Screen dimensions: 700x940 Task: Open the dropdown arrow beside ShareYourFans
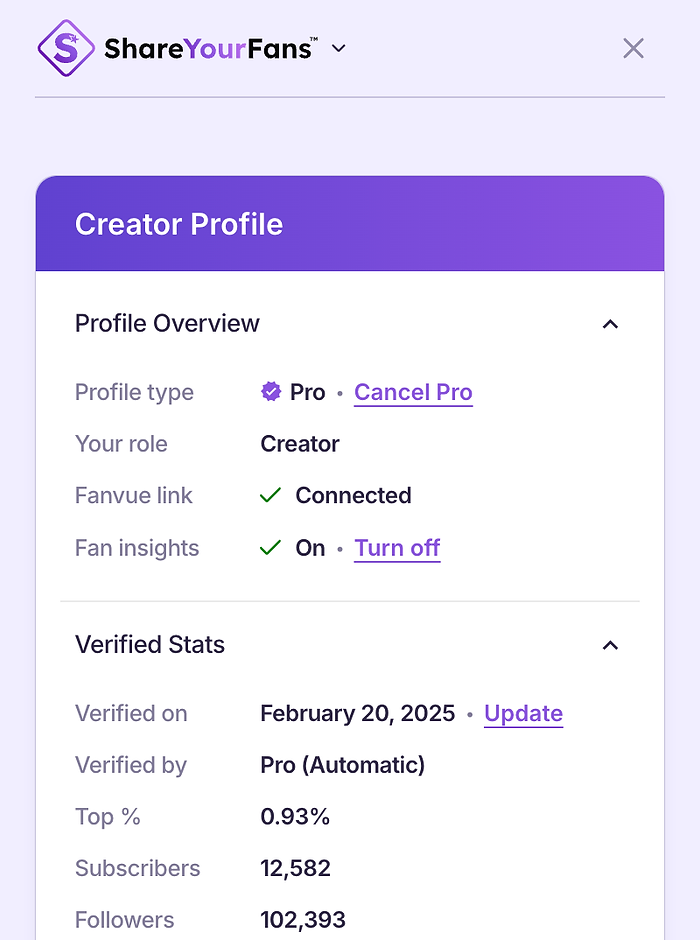339,48
